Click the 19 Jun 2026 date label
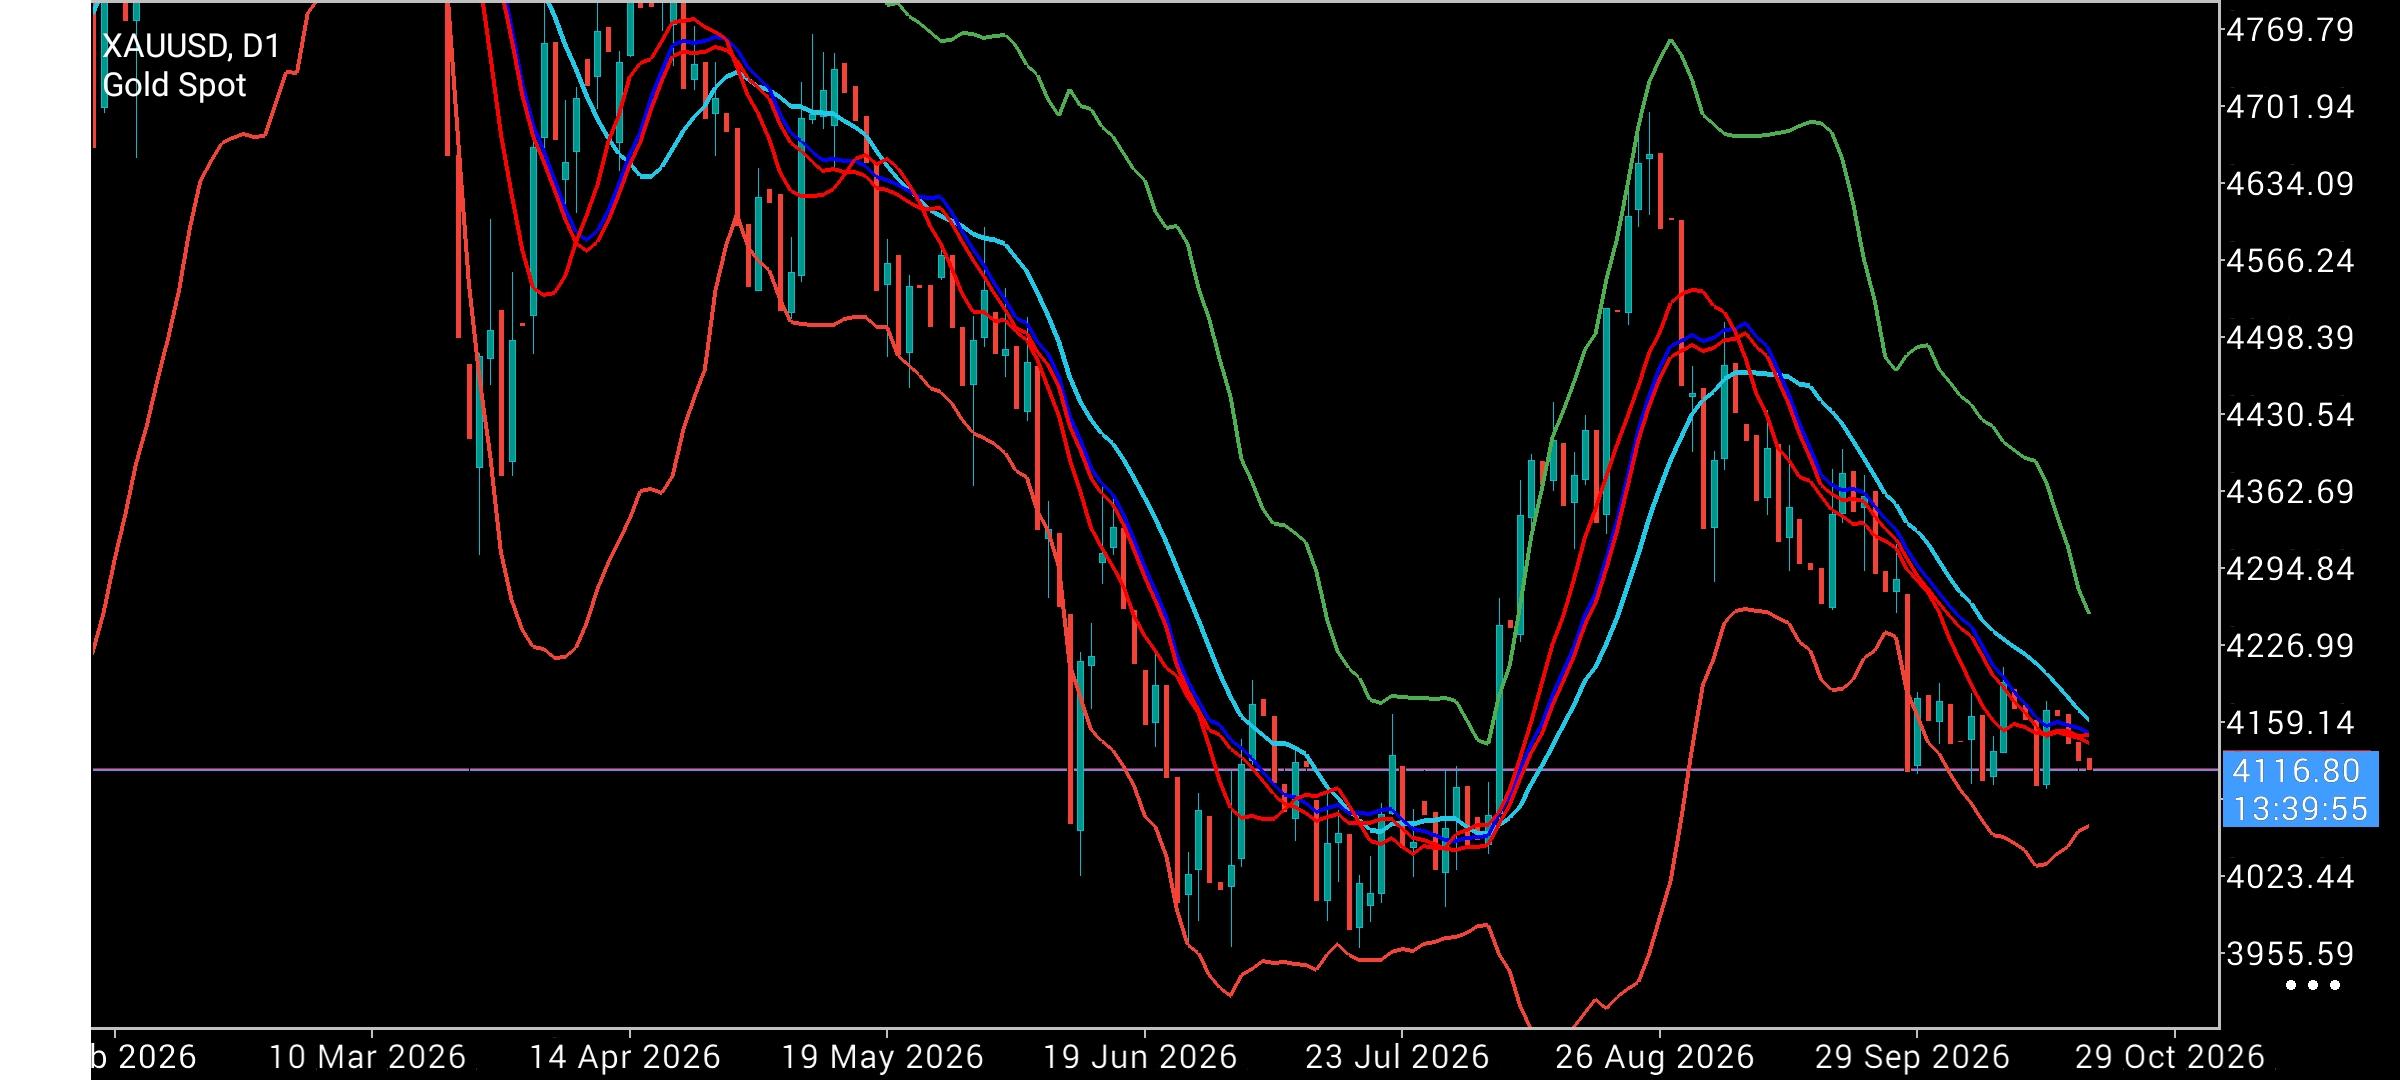 1140,1057
